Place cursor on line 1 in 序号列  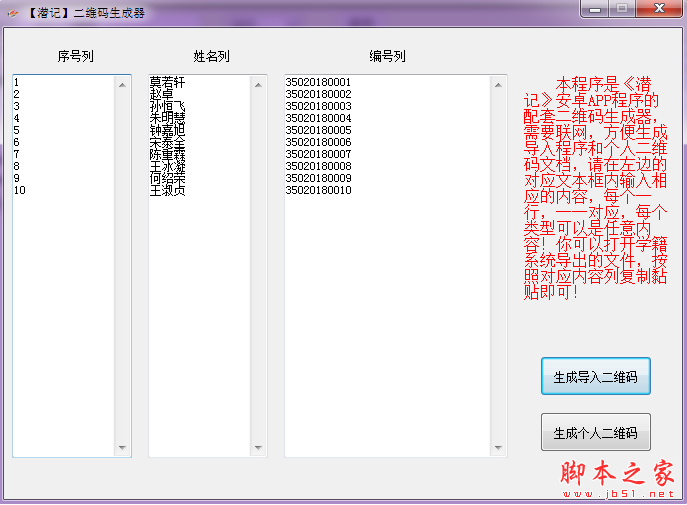pos(16,82)
